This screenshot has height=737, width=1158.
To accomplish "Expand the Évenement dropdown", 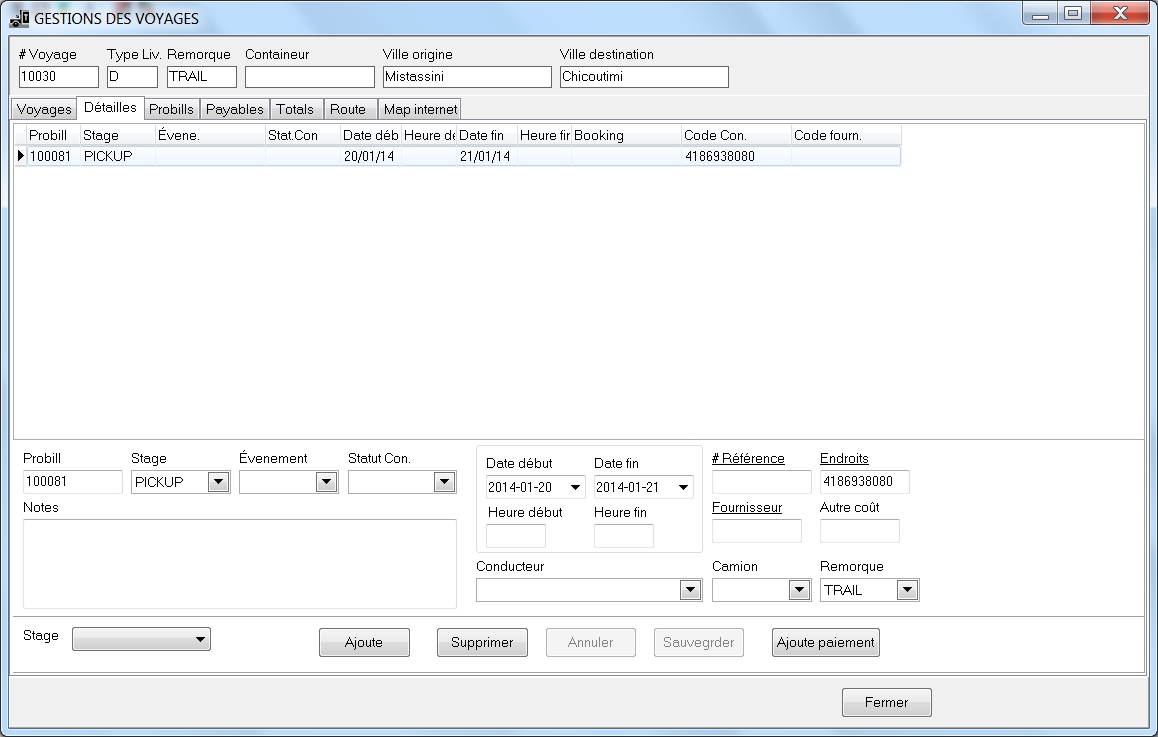I will point(326,482).
